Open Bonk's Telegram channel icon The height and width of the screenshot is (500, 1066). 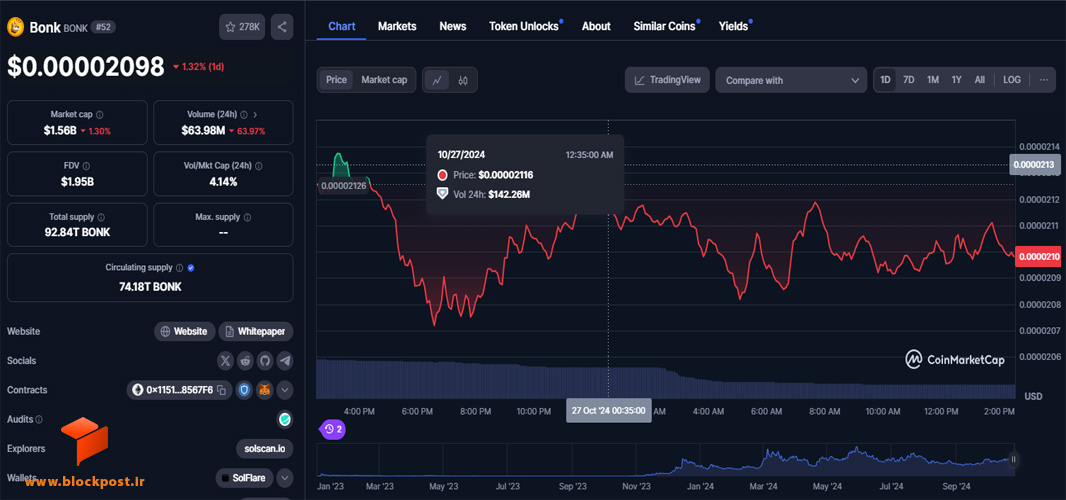pos(285,361)
